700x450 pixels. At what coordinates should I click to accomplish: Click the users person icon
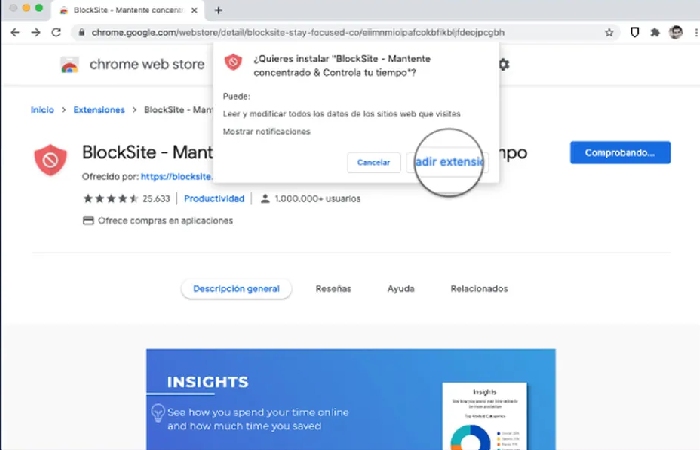click(x=265, y=199)
